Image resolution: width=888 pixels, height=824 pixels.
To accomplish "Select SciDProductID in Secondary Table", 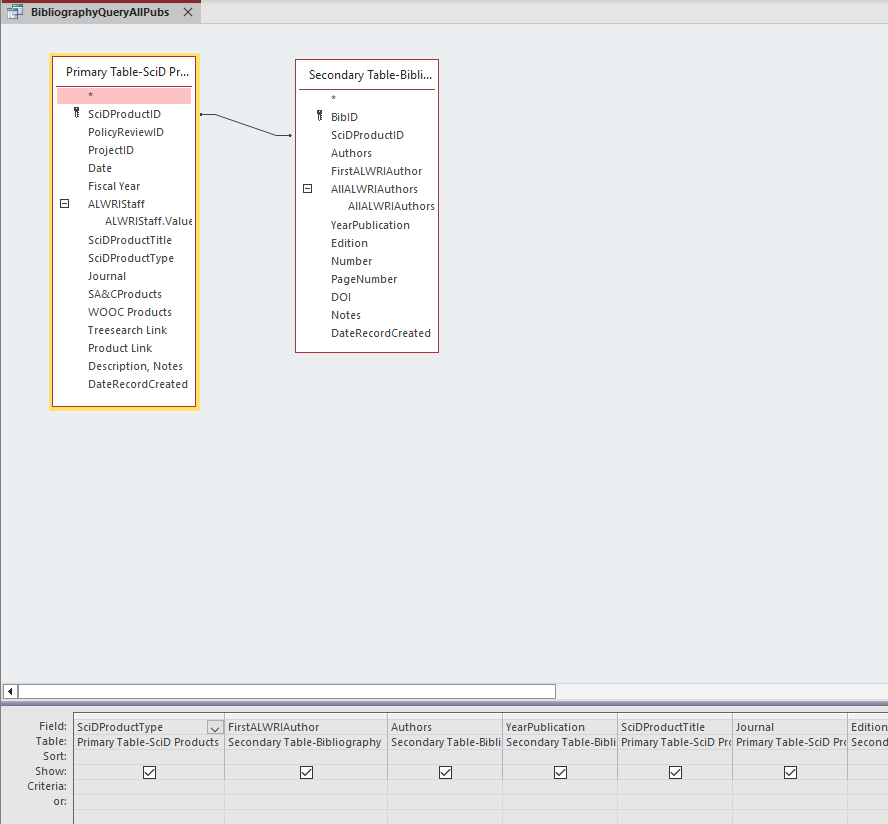I will pos(368,135).
